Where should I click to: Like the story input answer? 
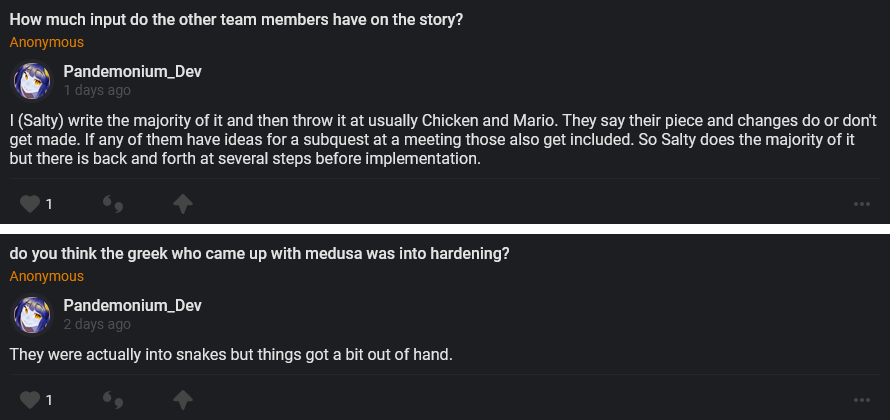pos(30,204)
